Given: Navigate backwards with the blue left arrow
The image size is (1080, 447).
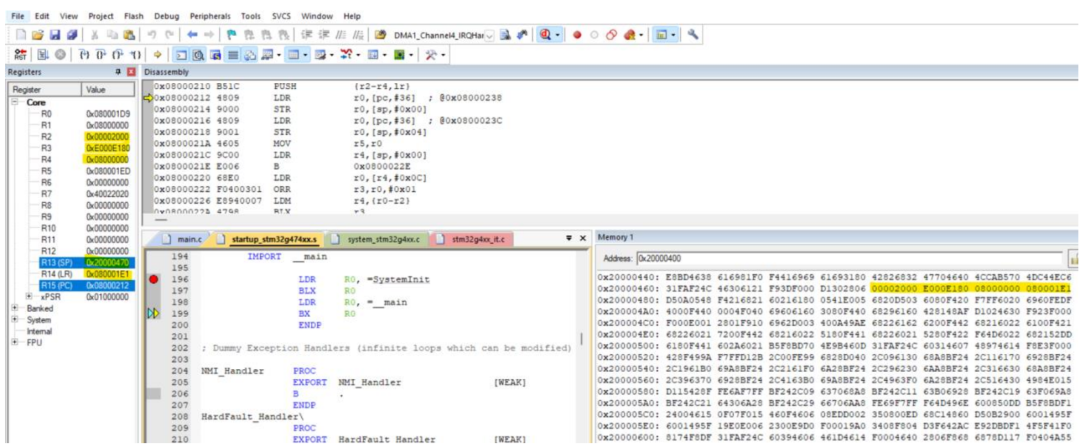Looking at the screenshot, I should [192, 35].
